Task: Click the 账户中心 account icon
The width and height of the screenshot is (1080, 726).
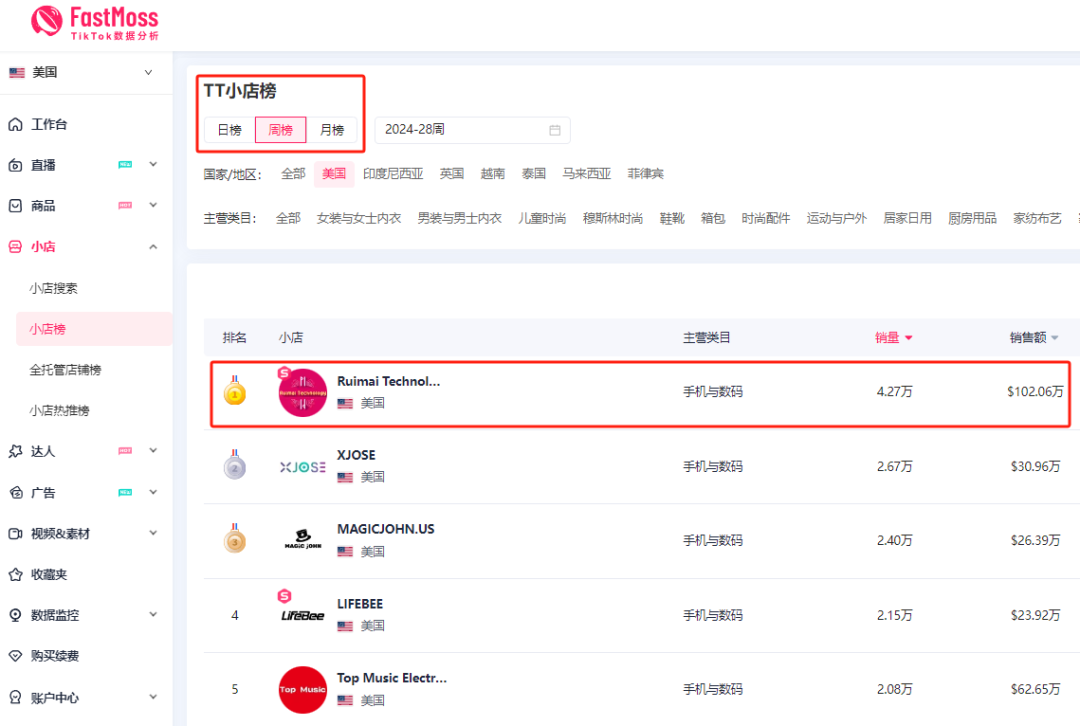Action: tap(15, 697)
